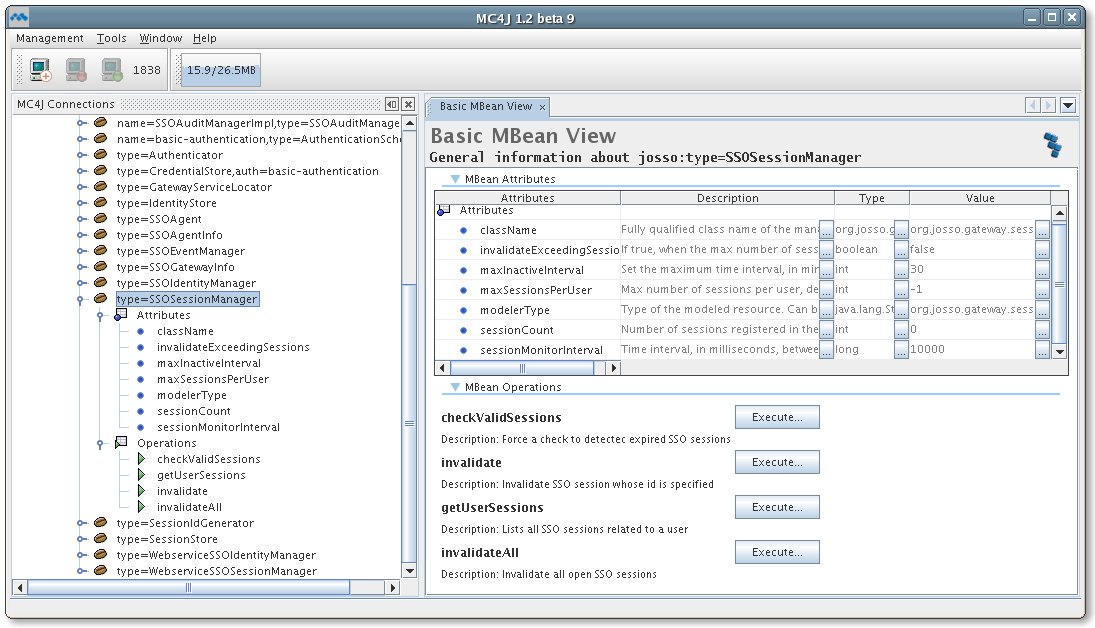Click the blue dot icon beside sessionCount in tree
Image resolution: width=1095 pixels, height=628 pixels.
coord(141,411)
